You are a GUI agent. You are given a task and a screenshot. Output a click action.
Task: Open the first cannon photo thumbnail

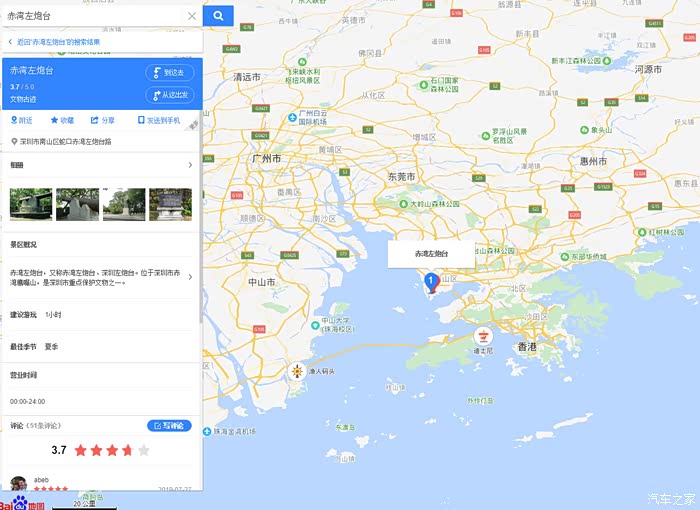click(x=31, y=204)
